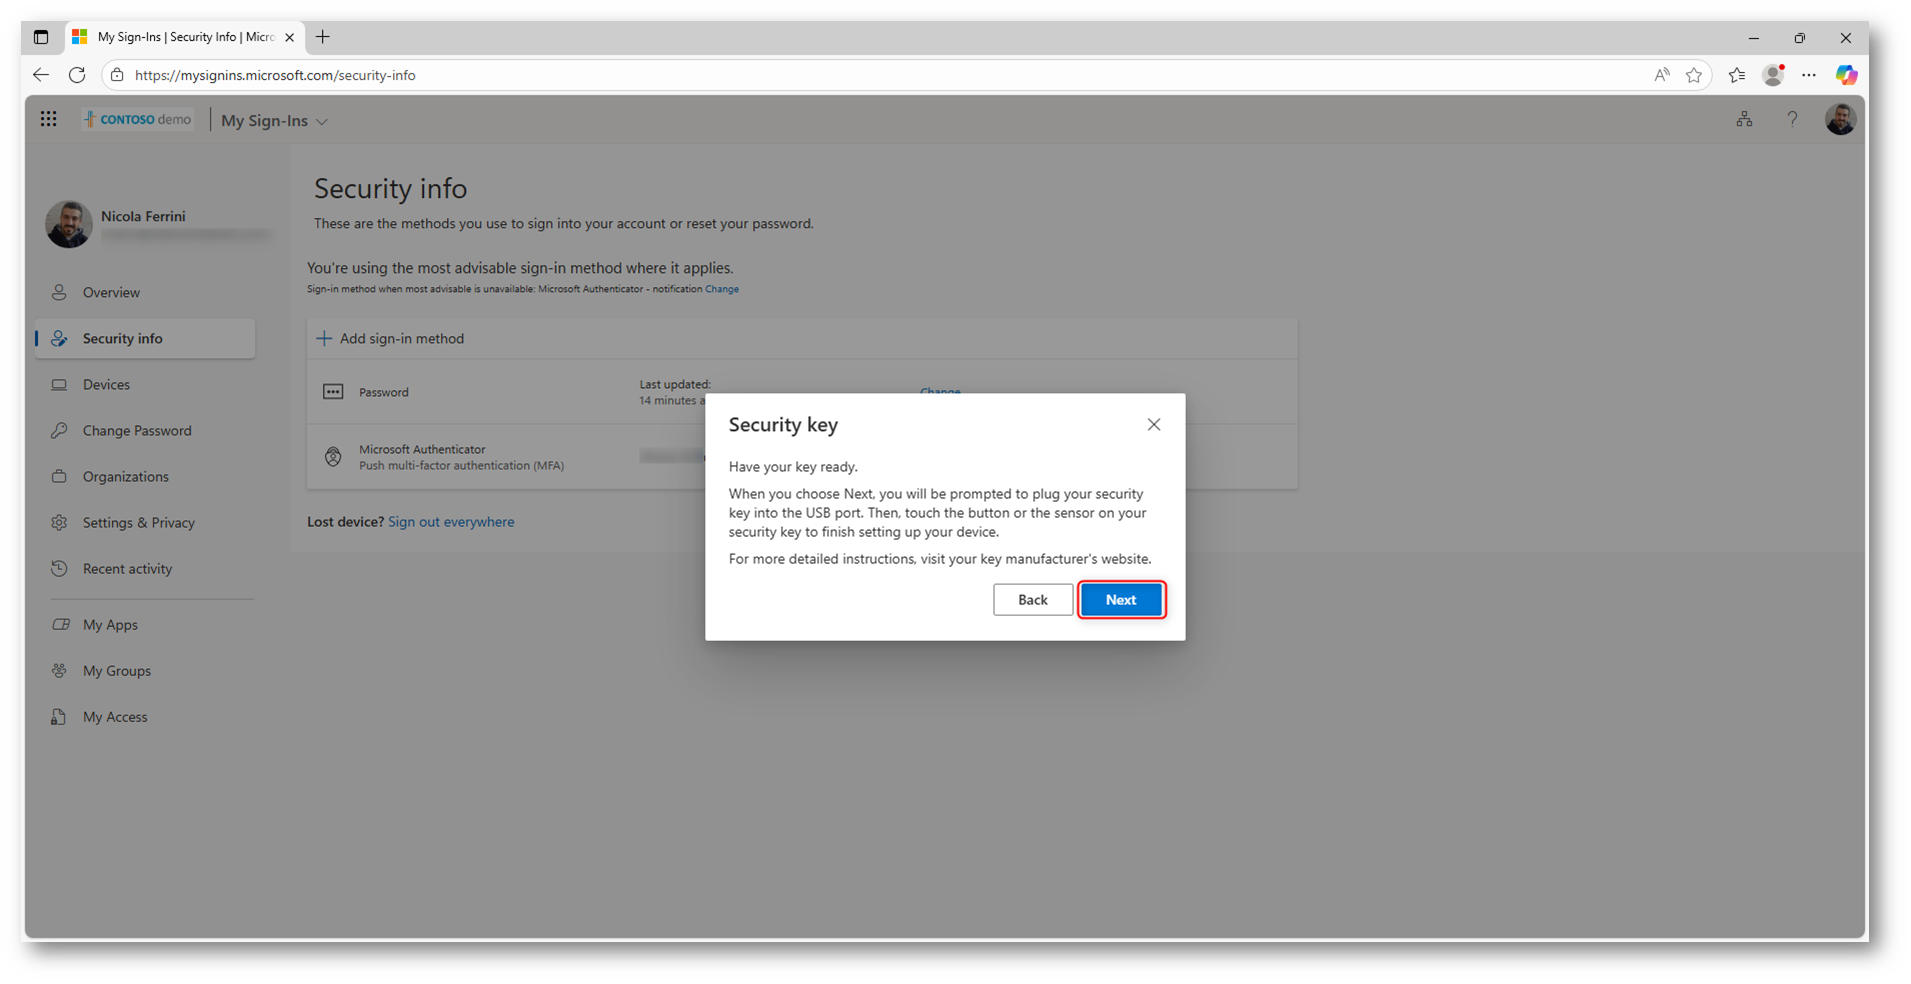Viewport: 1911px width, 984px height.
Task: Click Nicola Ferrini's sidebar profile photo
Action: coord(69,224)
